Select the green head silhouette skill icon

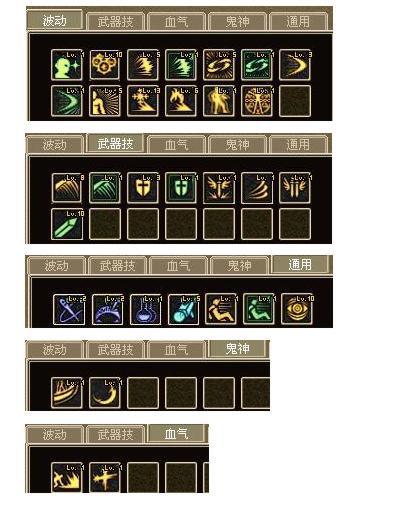coord(67,65)
